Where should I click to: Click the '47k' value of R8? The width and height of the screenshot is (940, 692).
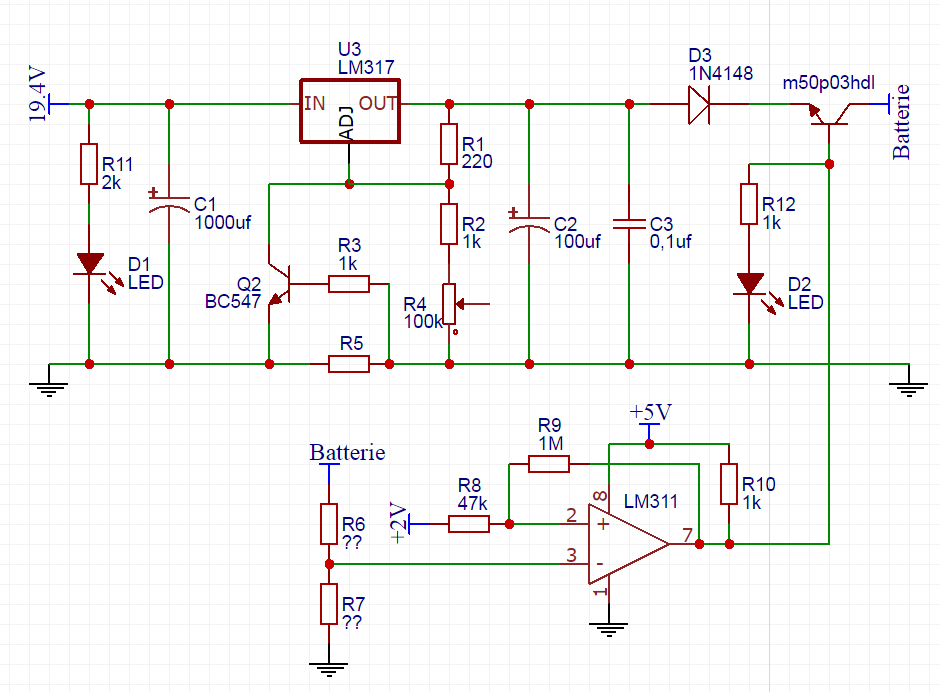pyautogui.click(x=473, y=504)
